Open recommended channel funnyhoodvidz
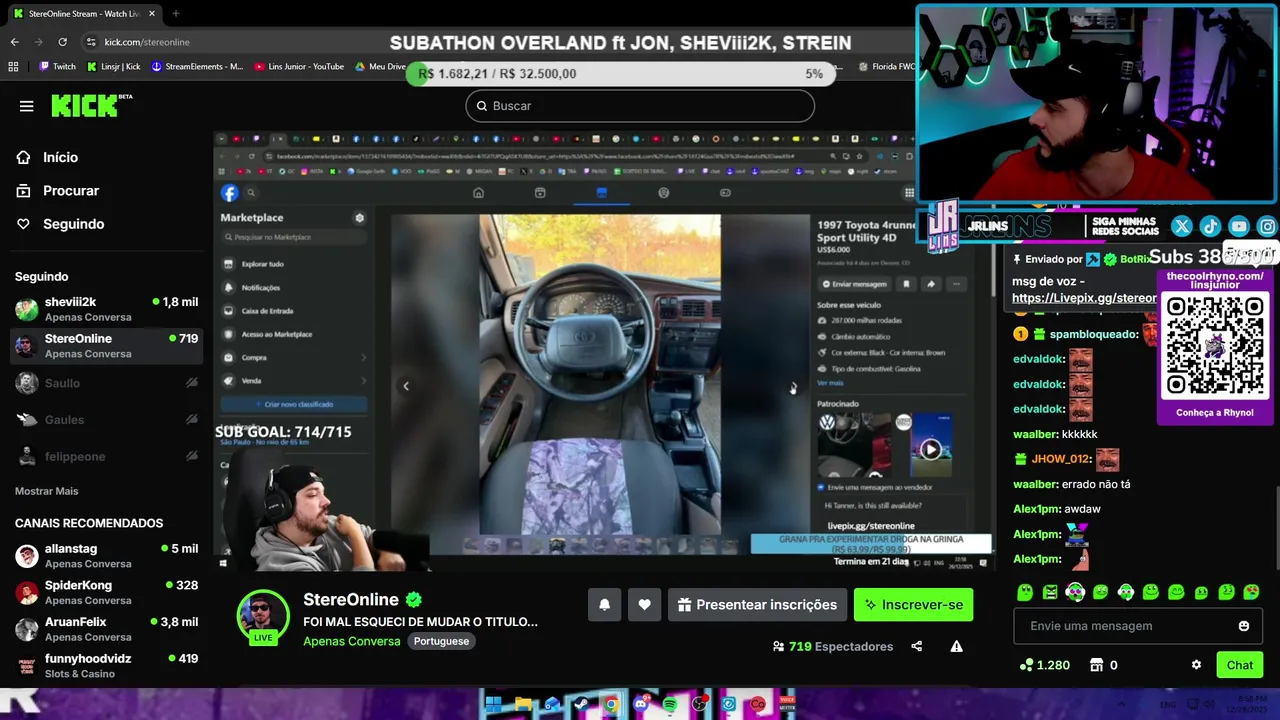1280x720 pixels. point(106,666)
